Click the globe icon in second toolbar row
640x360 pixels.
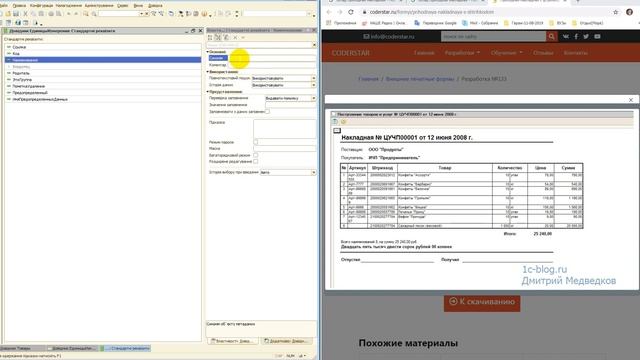pyautogui.click(x=18, y=23)
